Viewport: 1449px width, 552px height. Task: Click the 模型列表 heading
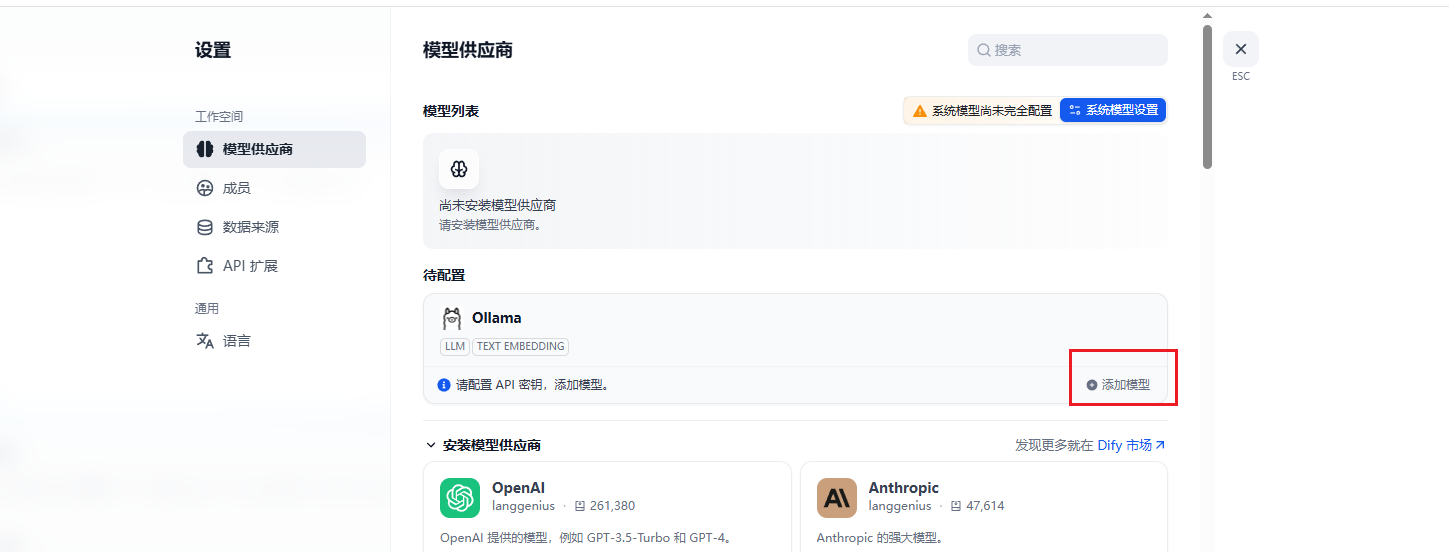click(x=451, y=111)
